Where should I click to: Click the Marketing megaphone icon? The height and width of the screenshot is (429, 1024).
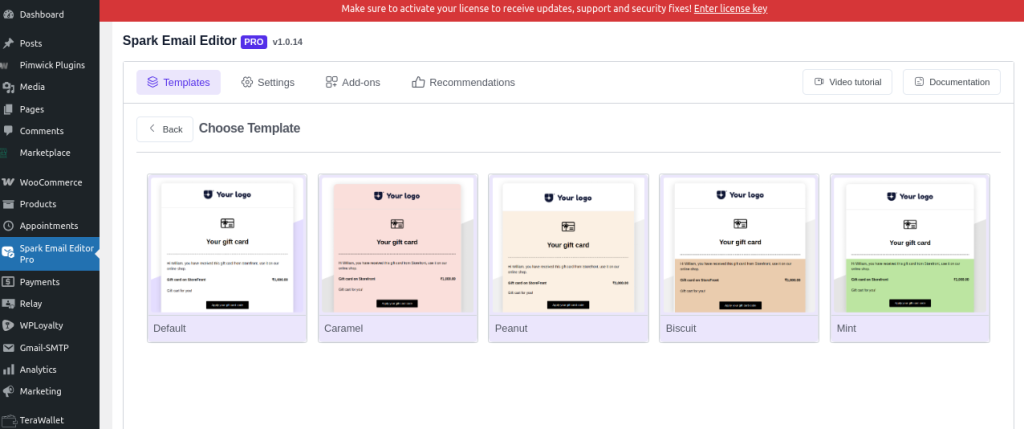point(8,391)
